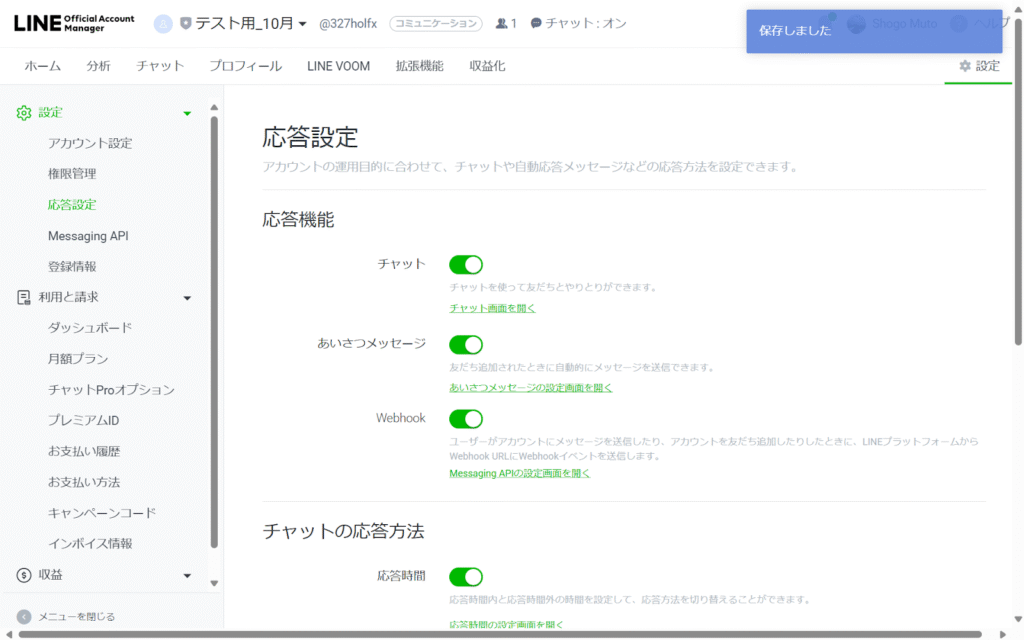This screenshot has height=640, width=1024.
Task: Click the chat speech bubble icon in header
Action: tap(537, 23)
